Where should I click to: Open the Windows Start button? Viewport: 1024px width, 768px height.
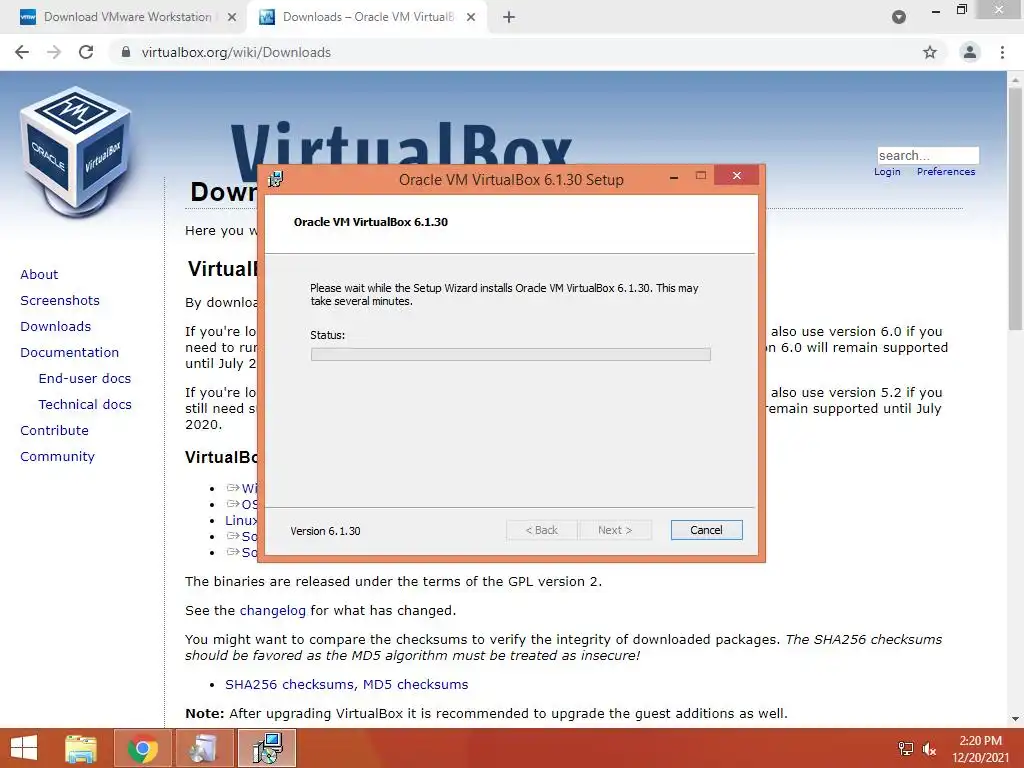click(24, 748)
